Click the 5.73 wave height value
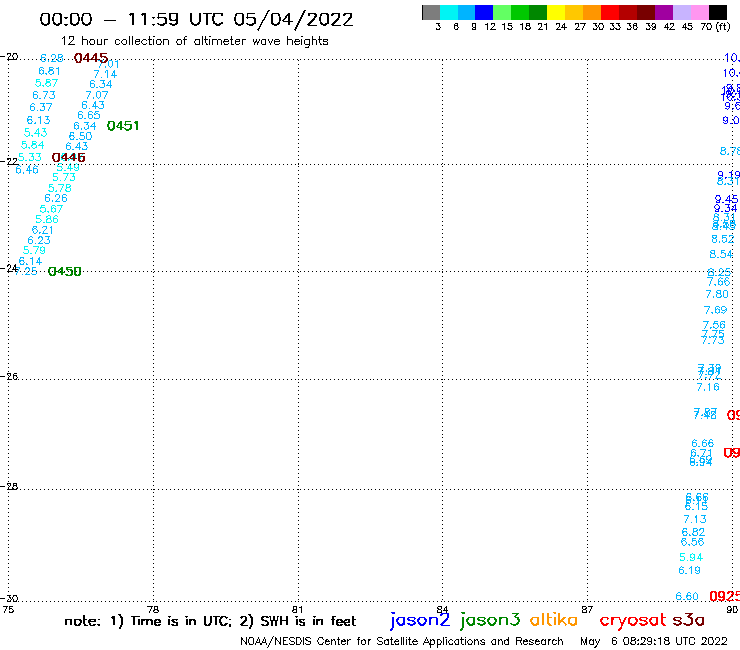Viewport: 740px width, 650px height. (x=64, y=177)
